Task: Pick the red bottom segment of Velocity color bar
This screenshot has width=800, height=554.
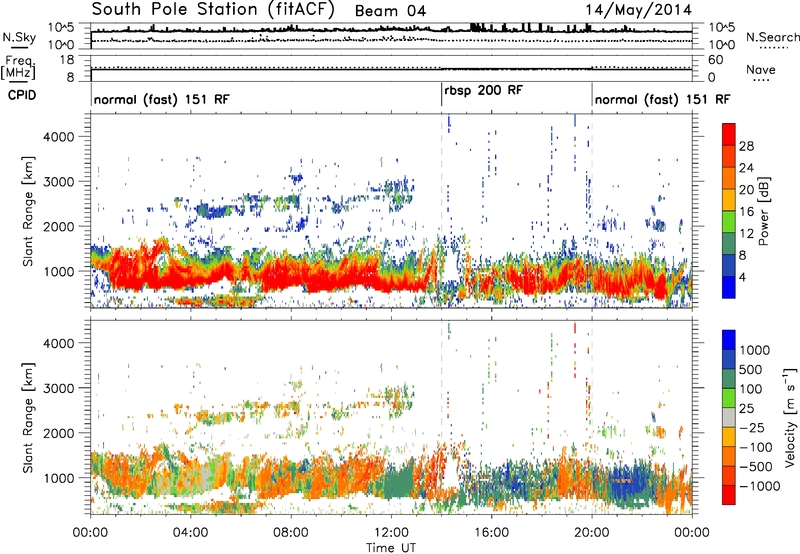Action: pos(729,495)
